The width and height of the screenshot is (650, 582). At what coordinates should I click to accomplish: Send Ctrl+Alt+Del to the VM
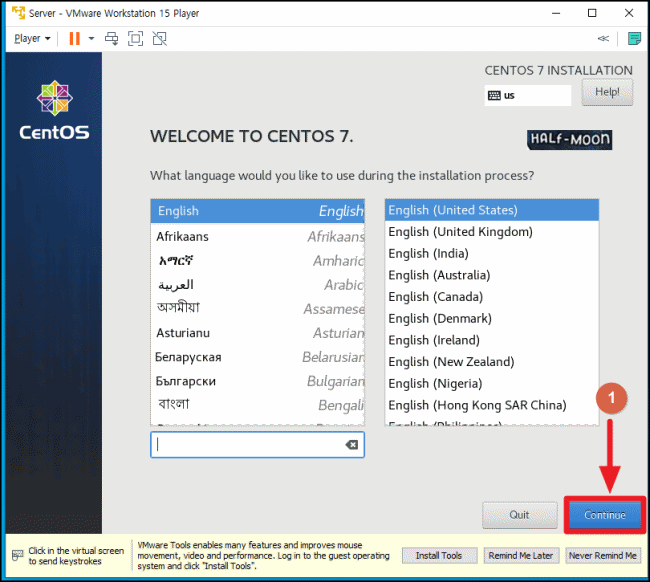111,39
